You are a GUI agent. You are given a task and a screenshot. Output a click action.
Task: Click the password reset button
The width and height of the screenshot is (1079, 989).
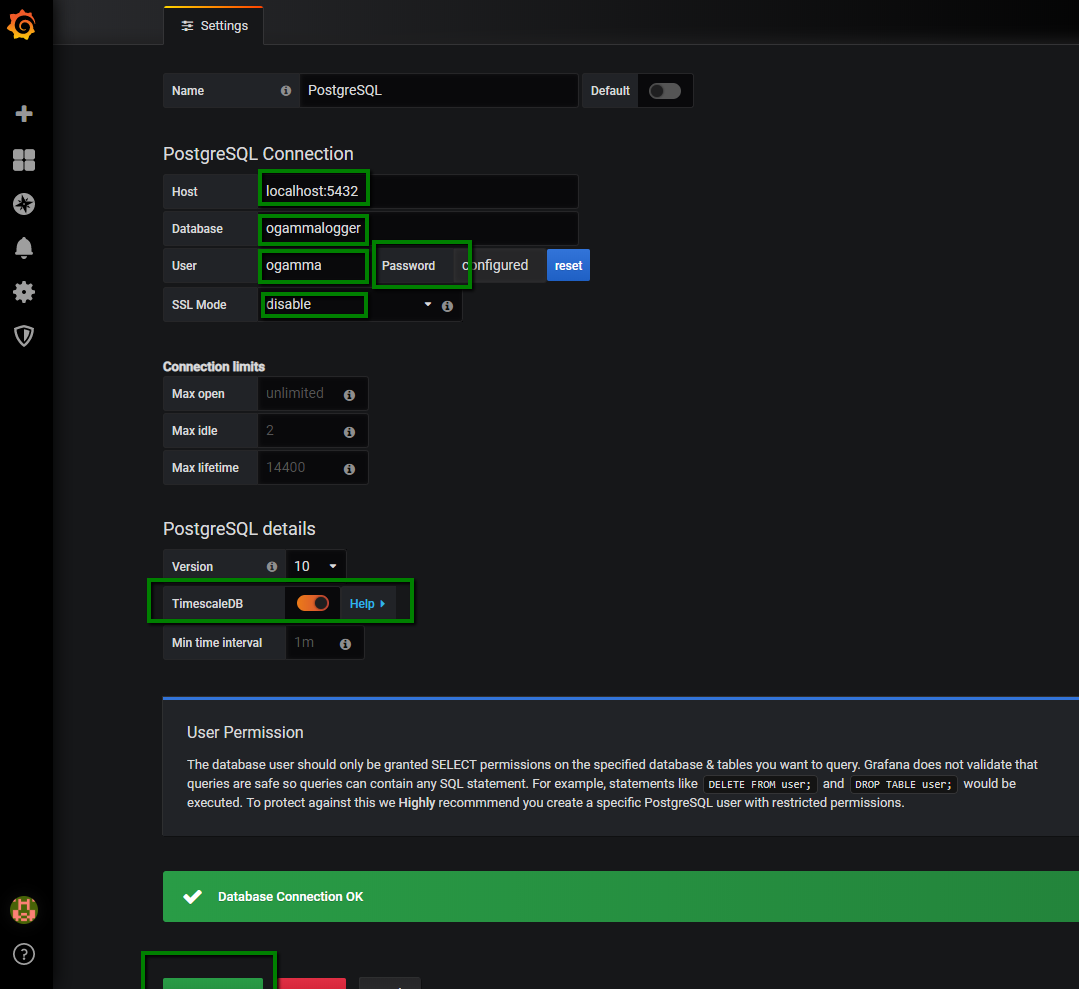[568, 266]
